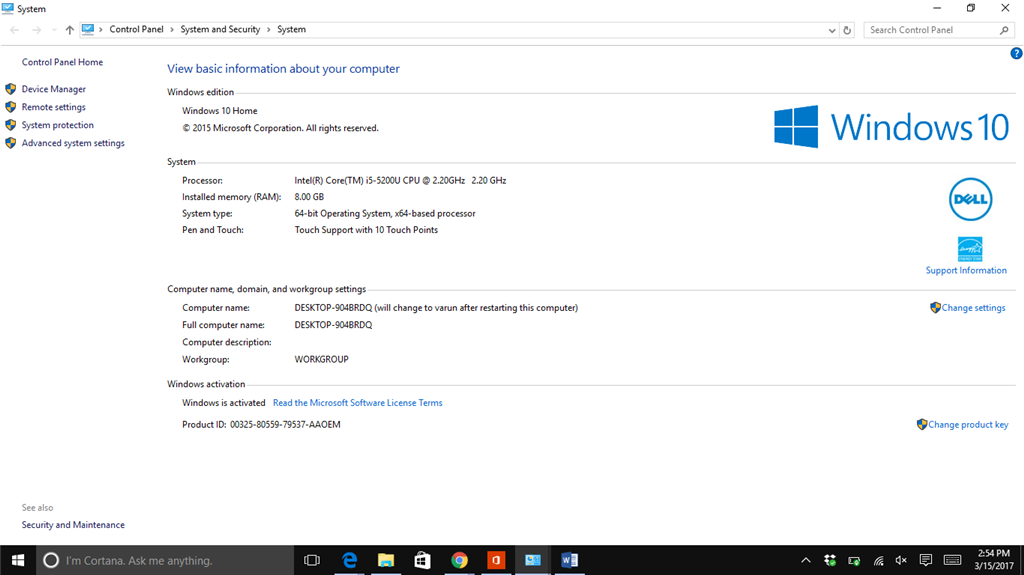
Task: Select Control Panel in breadcrumb
Action: [136, 29]
